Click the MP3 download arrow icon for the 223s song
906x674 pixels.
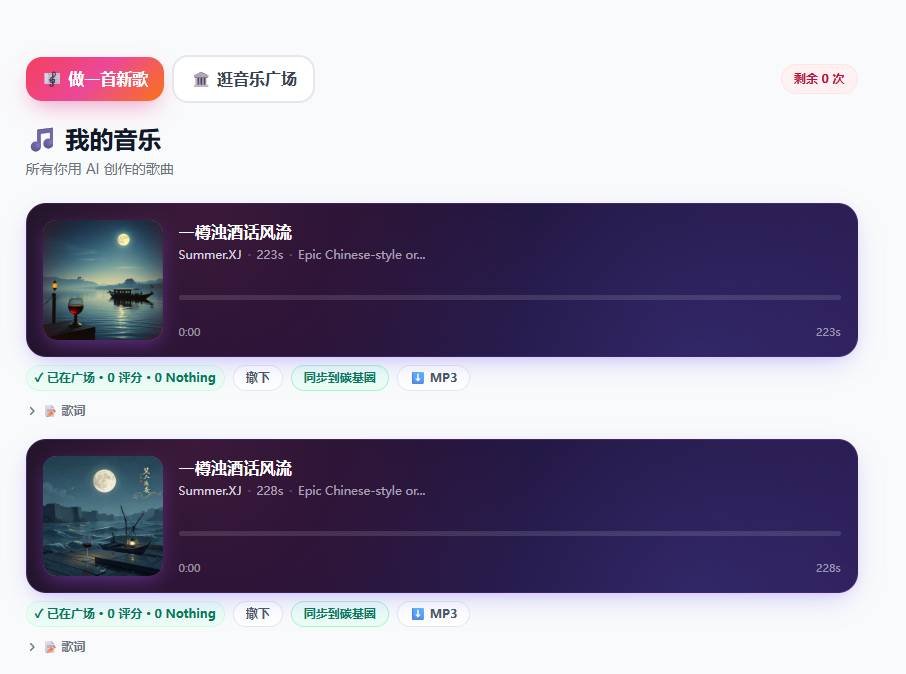[418, 378]
